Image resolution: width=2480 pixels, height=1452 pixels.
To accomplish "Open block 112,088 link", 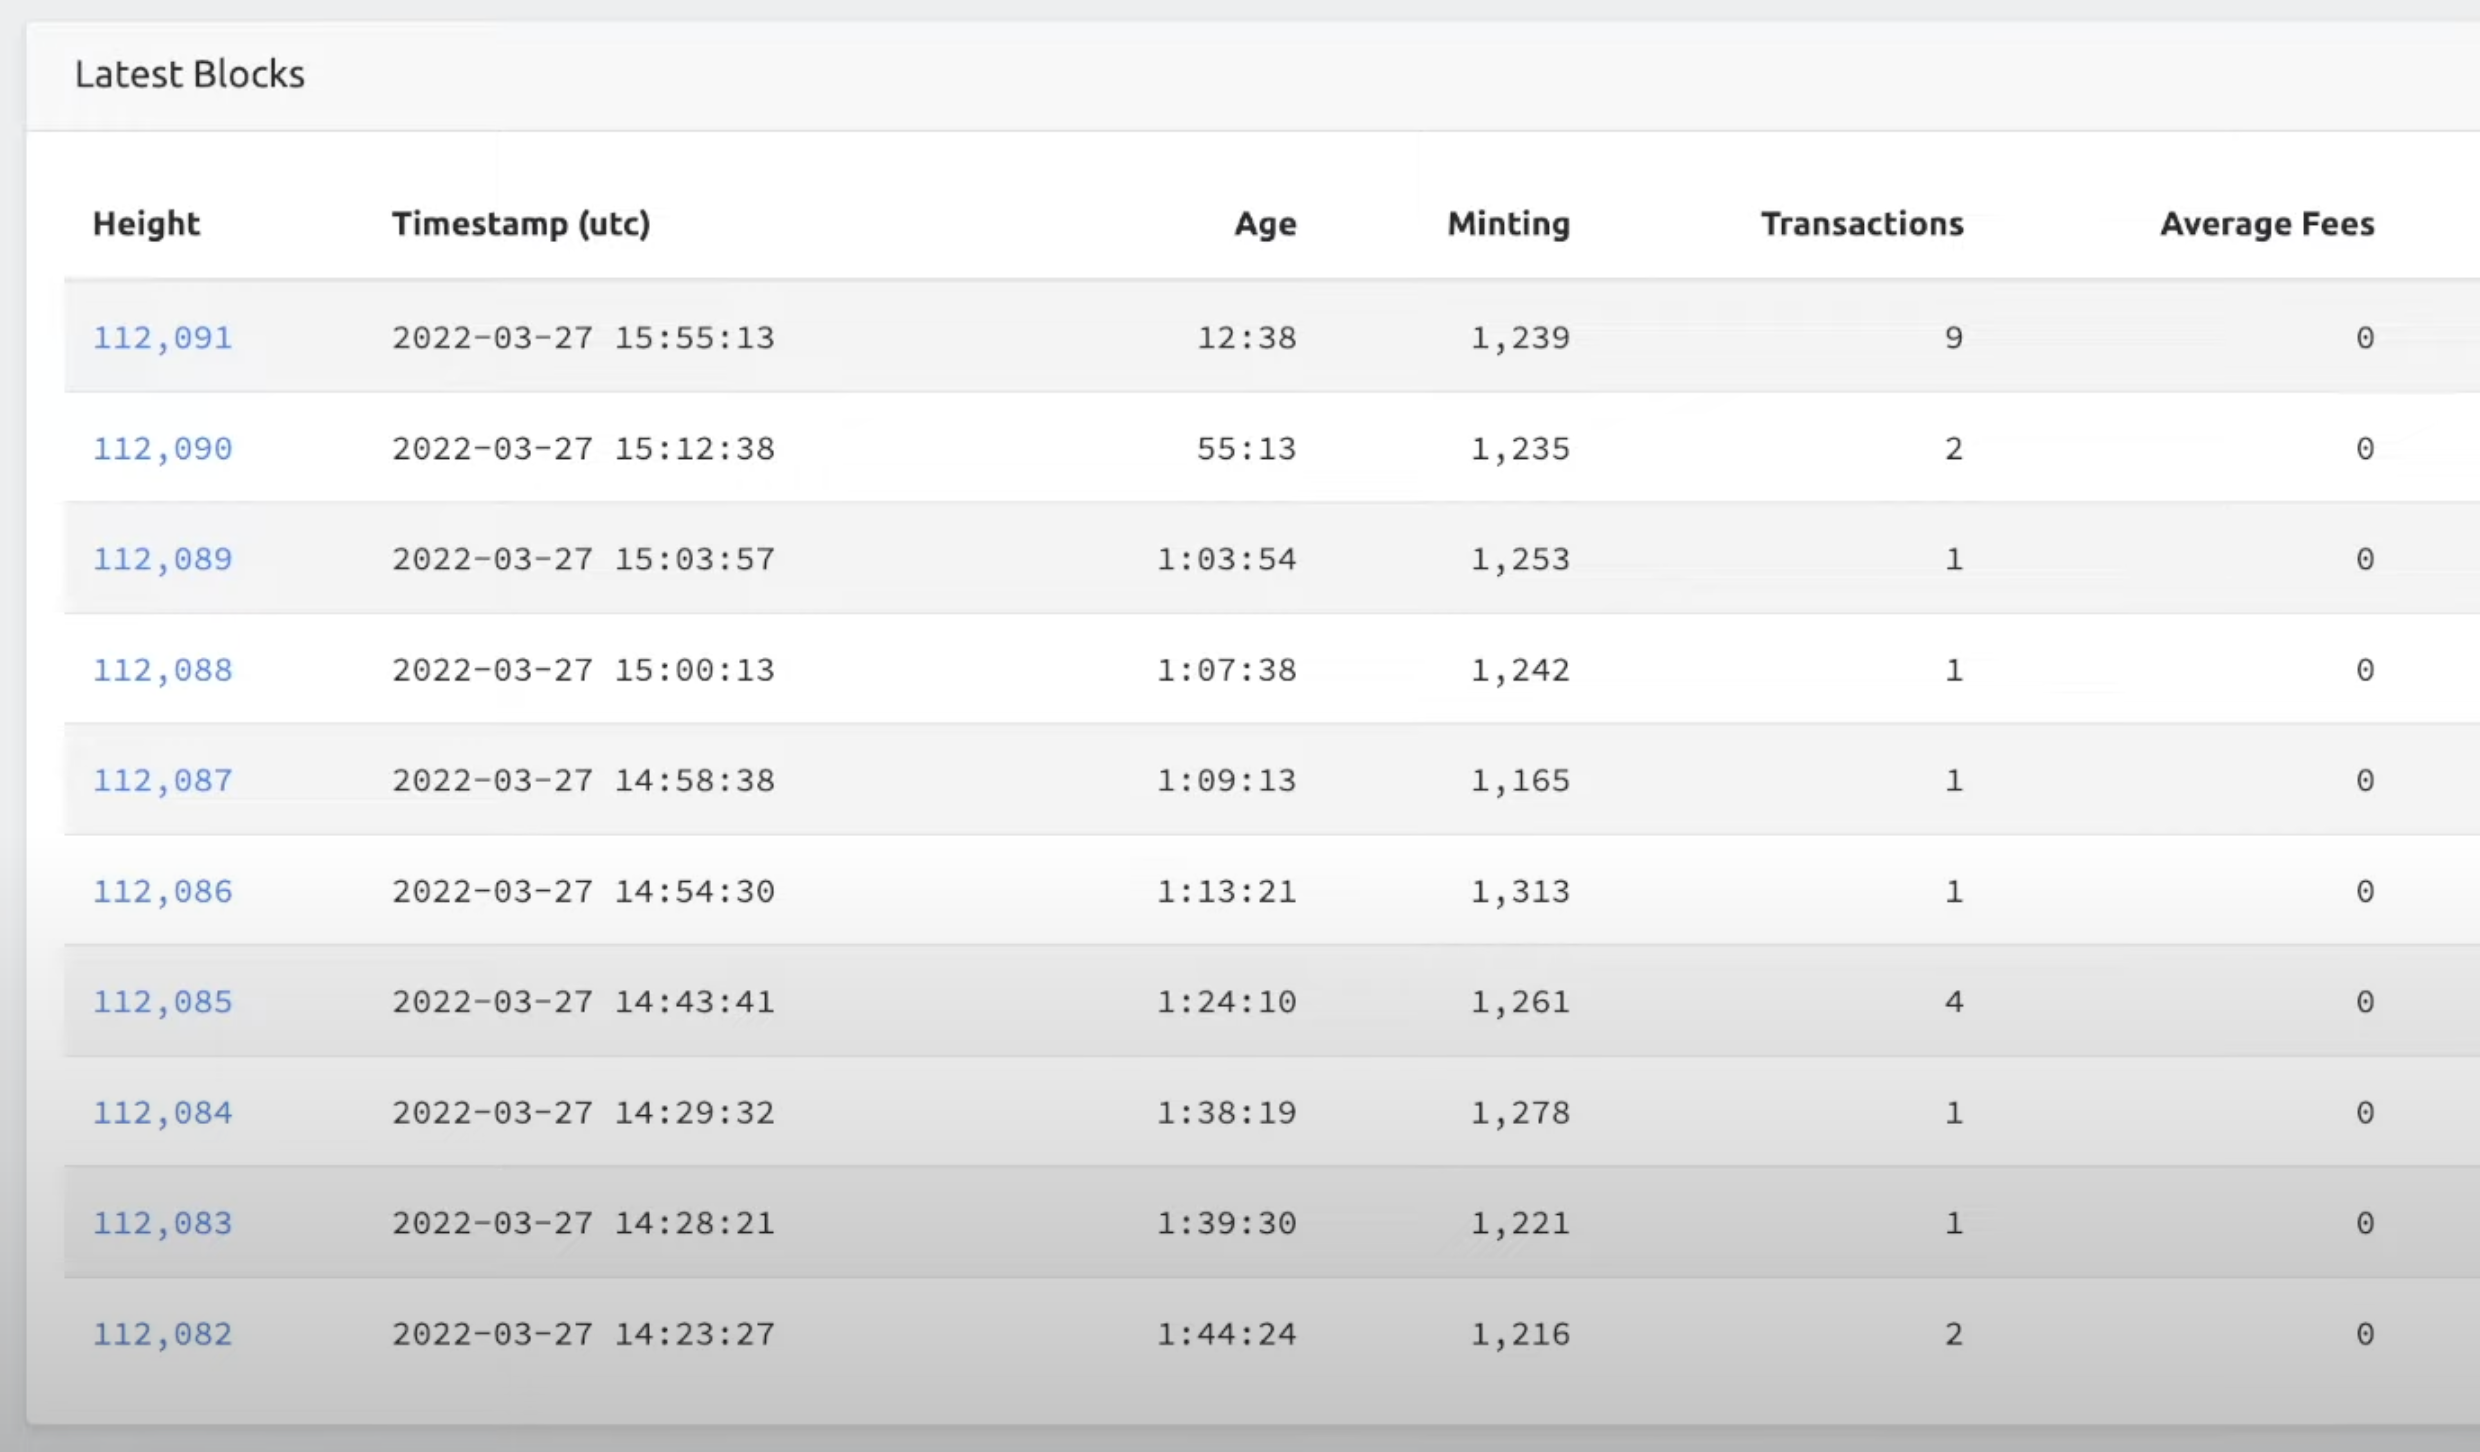I will (x=162, y=670).
